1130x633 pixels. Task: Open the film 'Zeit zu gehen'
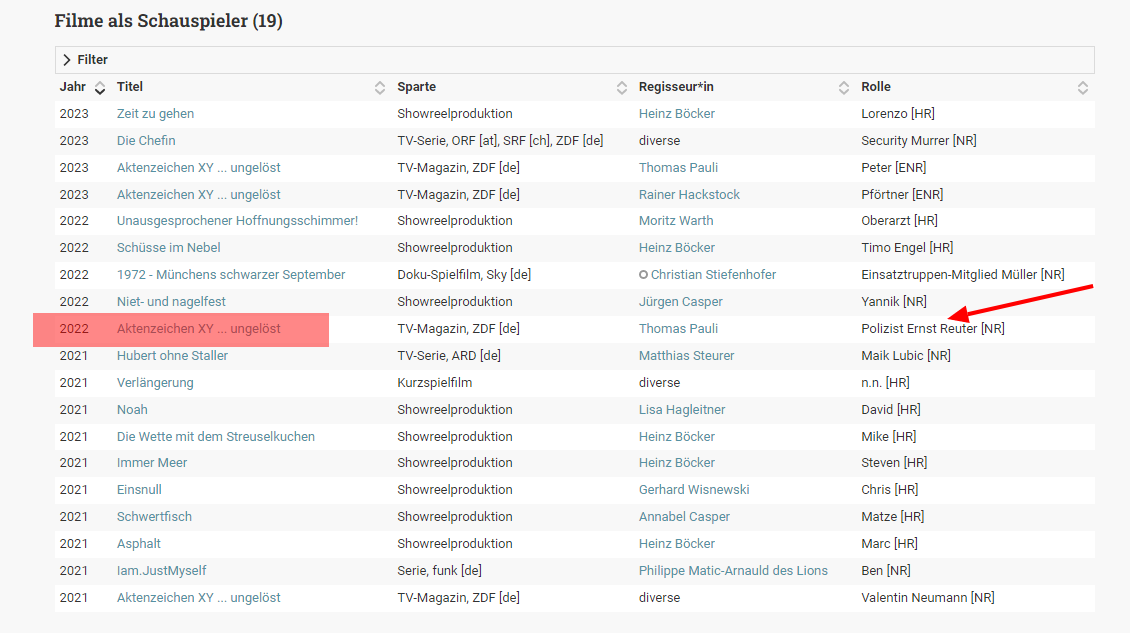pos(155,114)
